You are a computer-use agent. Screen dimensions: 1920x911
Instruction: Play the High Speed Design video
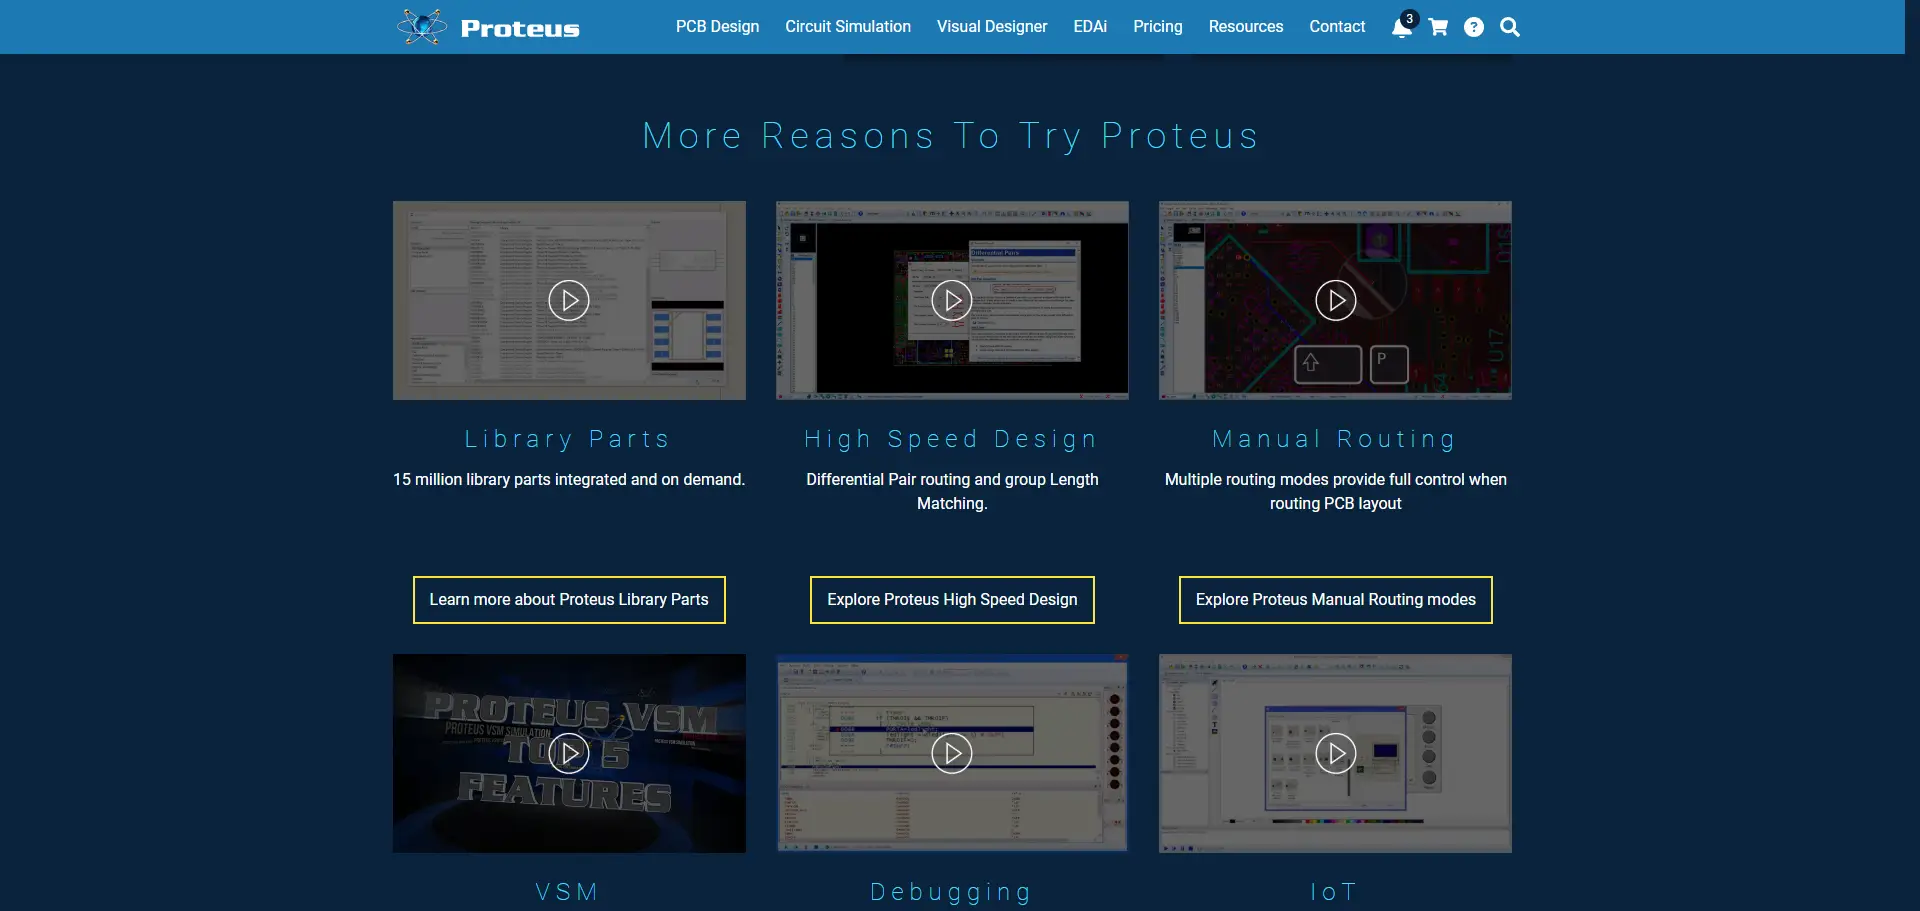click(x=952, y=300)
